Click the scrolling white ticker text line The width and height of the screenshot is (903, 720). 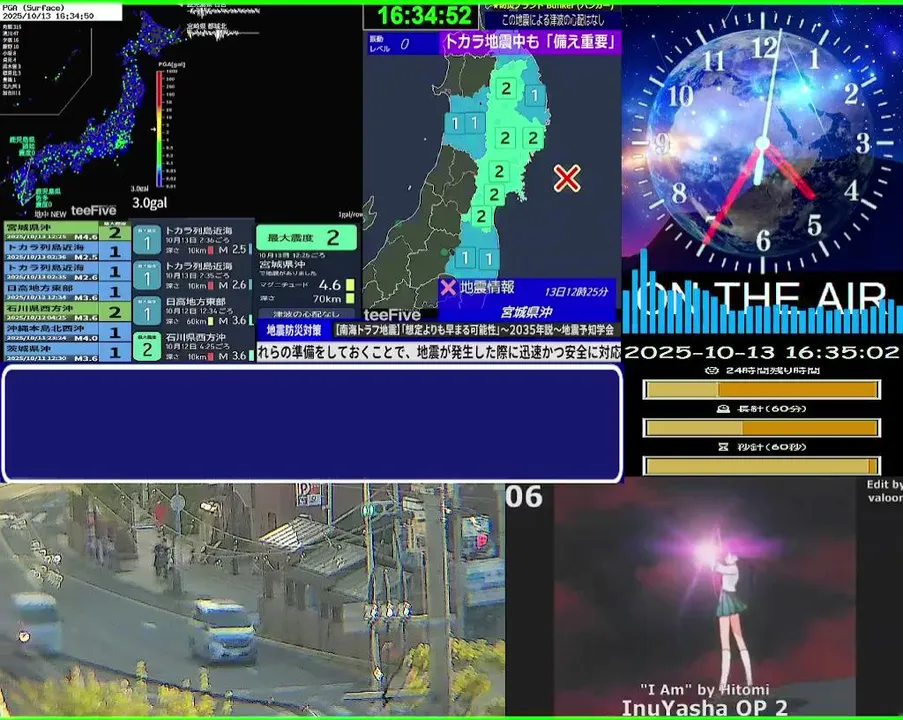pos(439,351)
